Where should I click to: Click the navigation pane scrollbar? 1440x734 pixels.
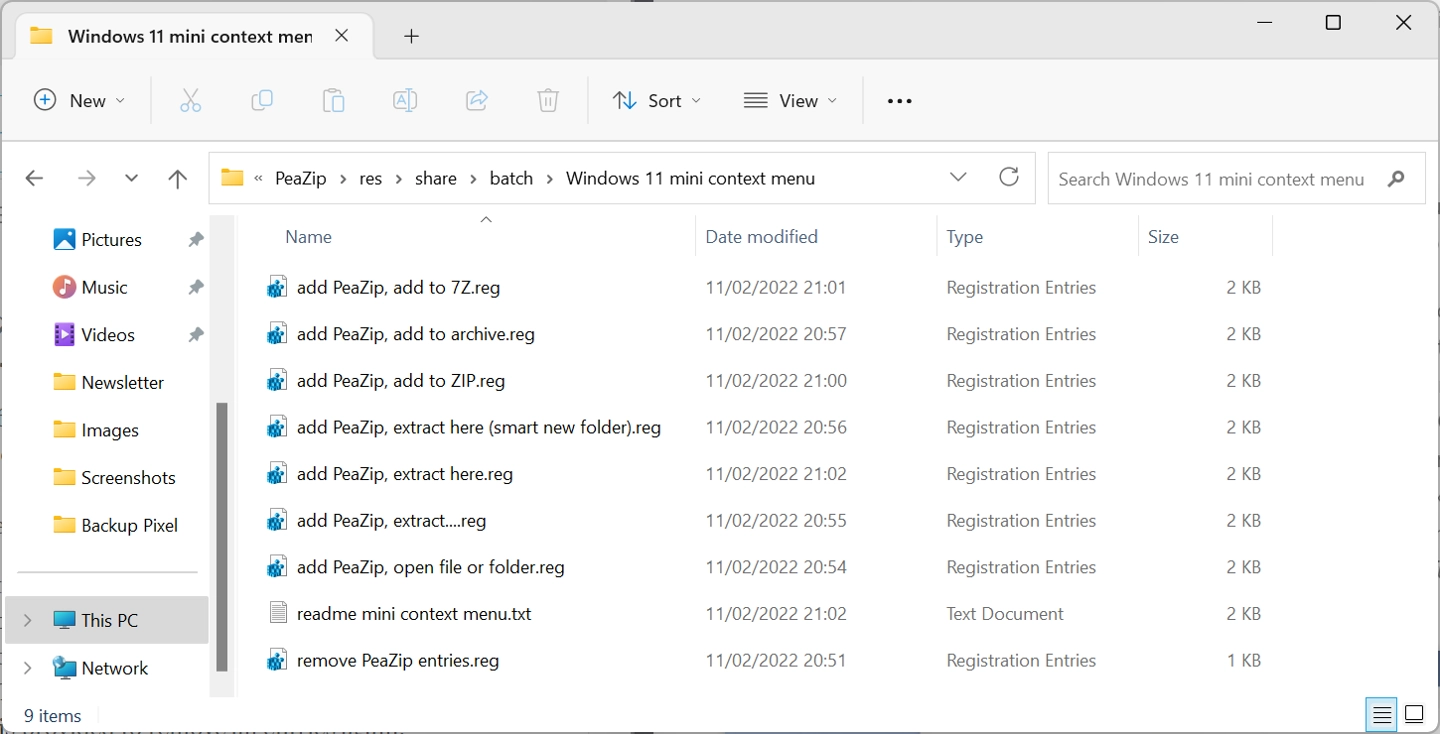pos(222,537)
